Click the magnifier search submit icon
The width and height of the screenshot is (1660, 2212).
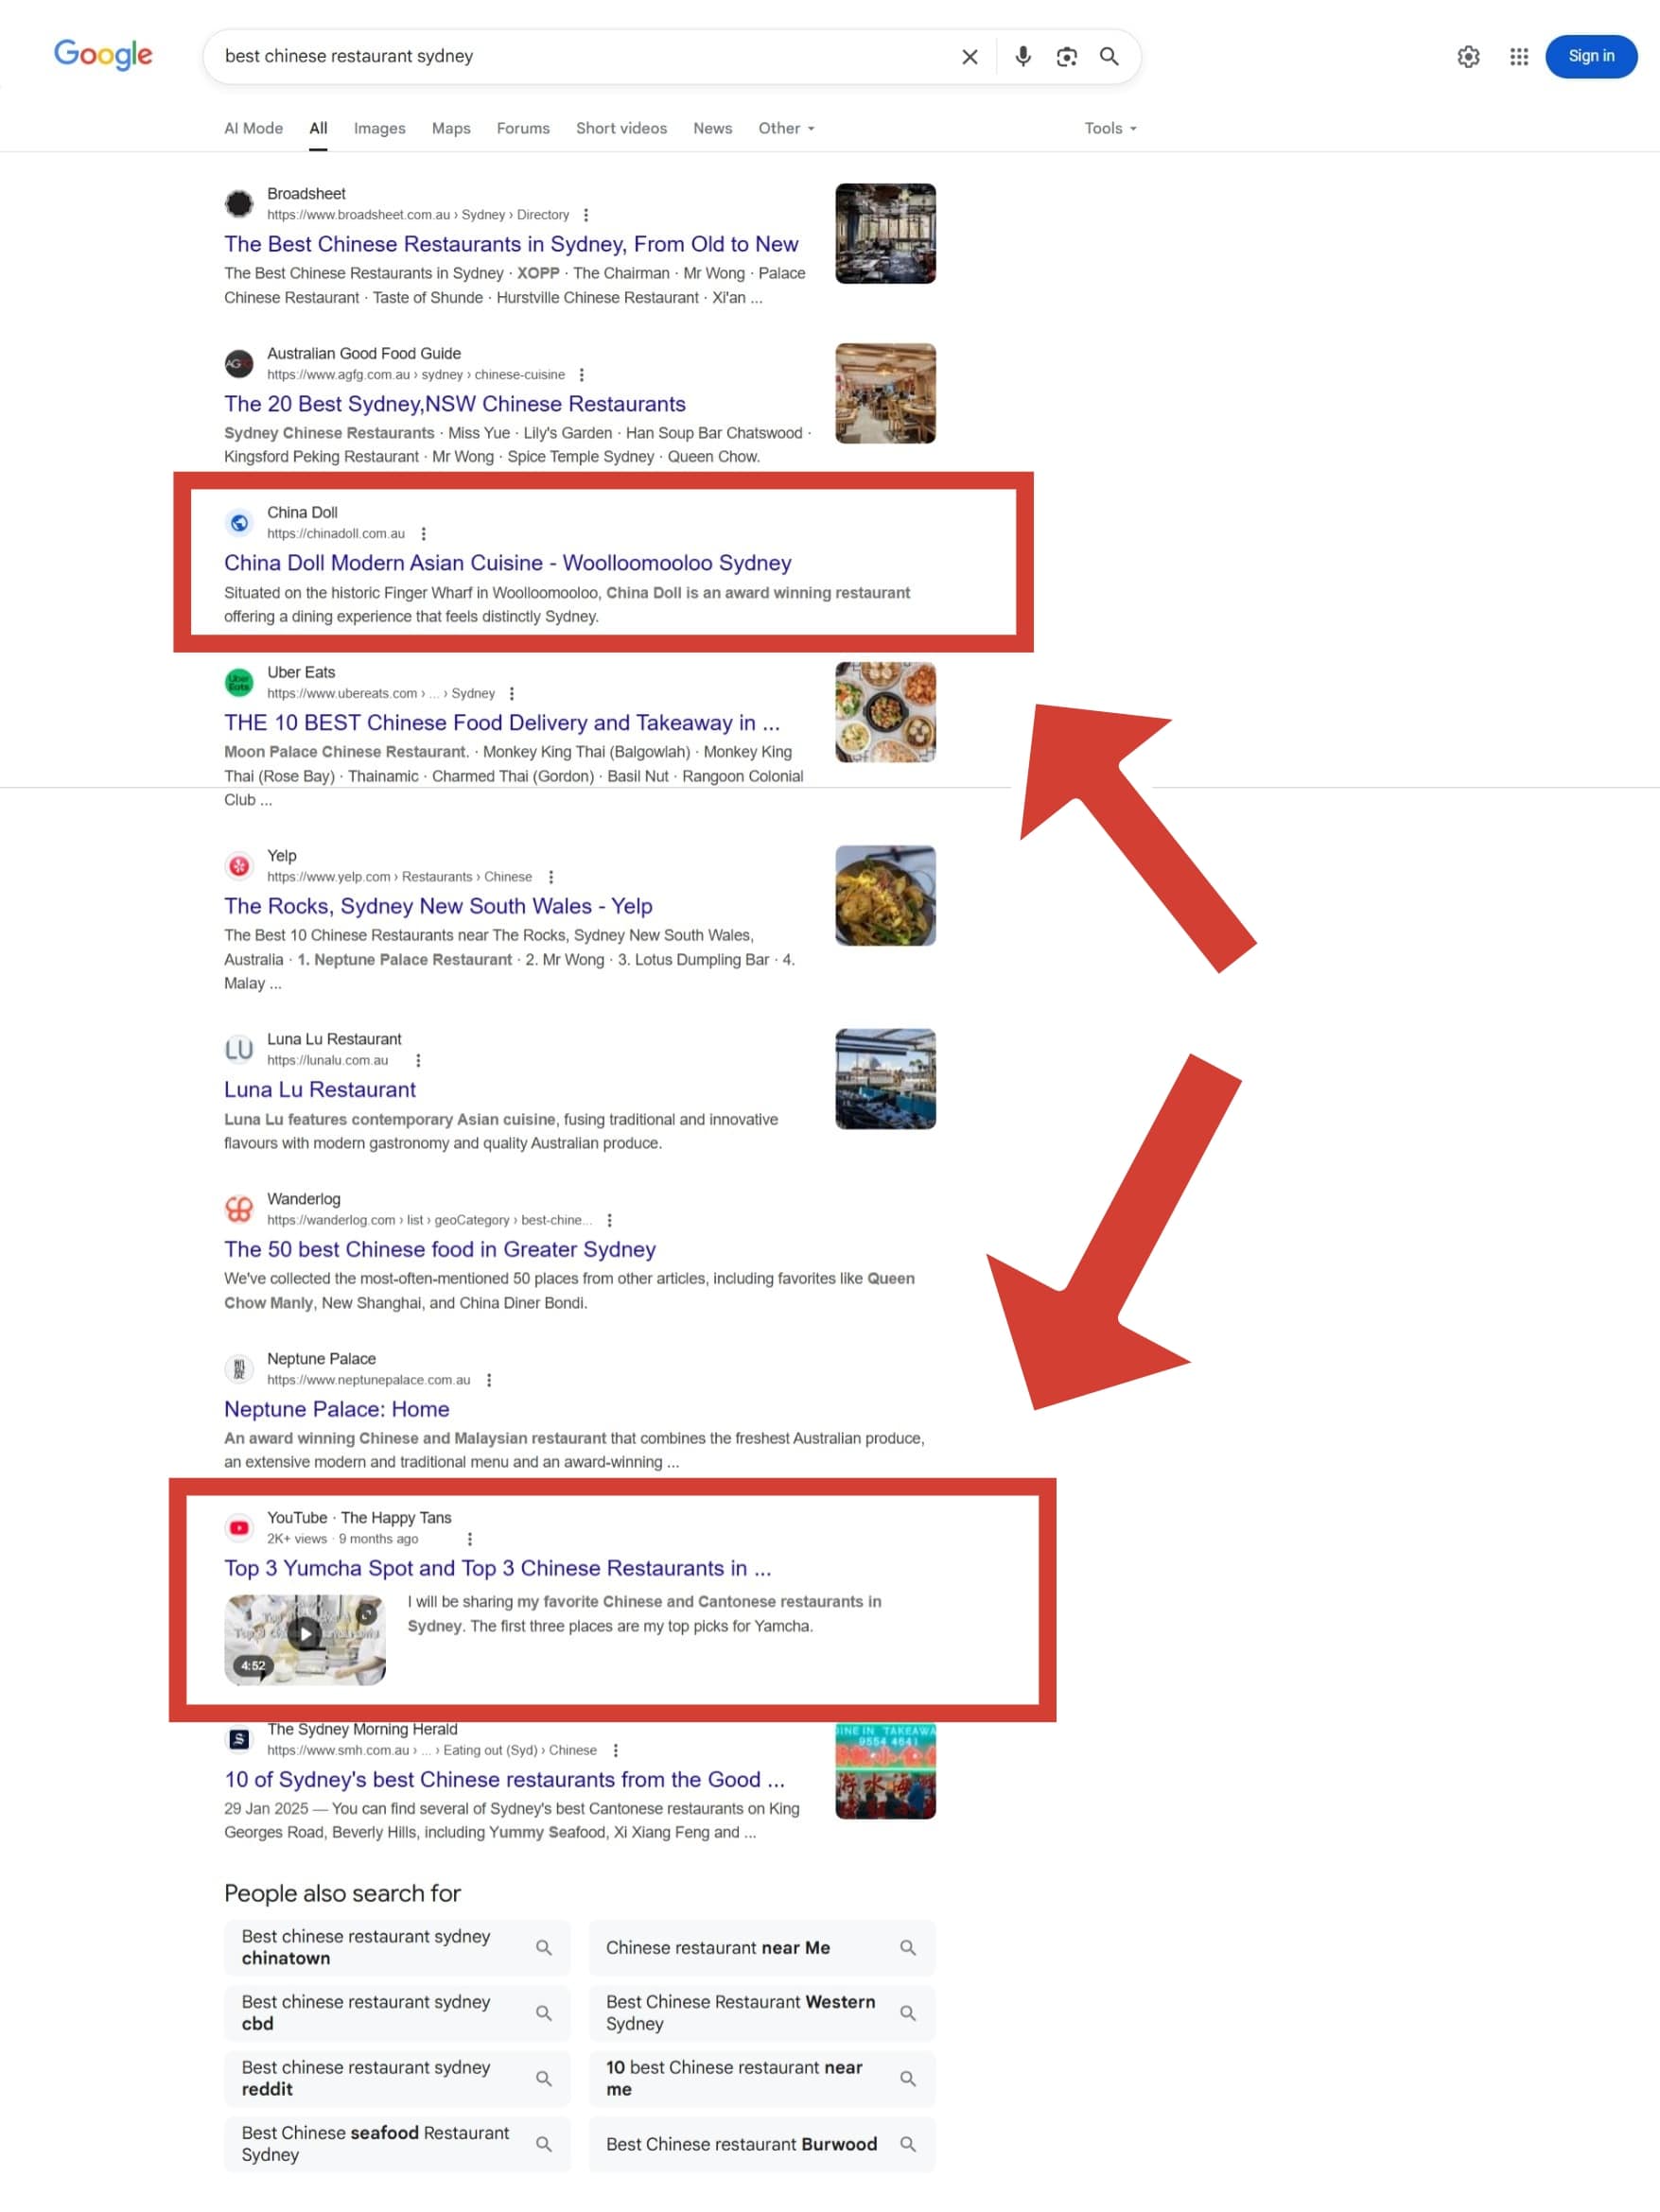tap(1109, 57)
